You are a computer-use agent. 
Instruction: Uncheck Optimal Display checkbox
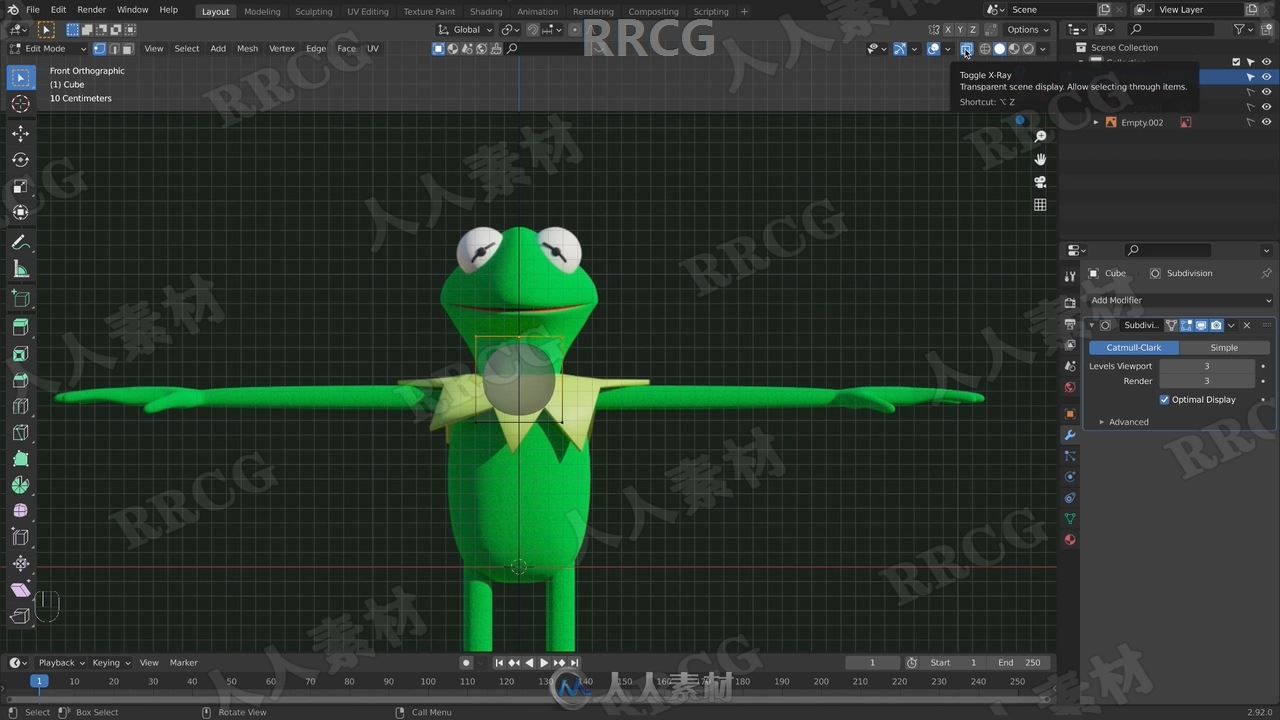(1165, 399)
